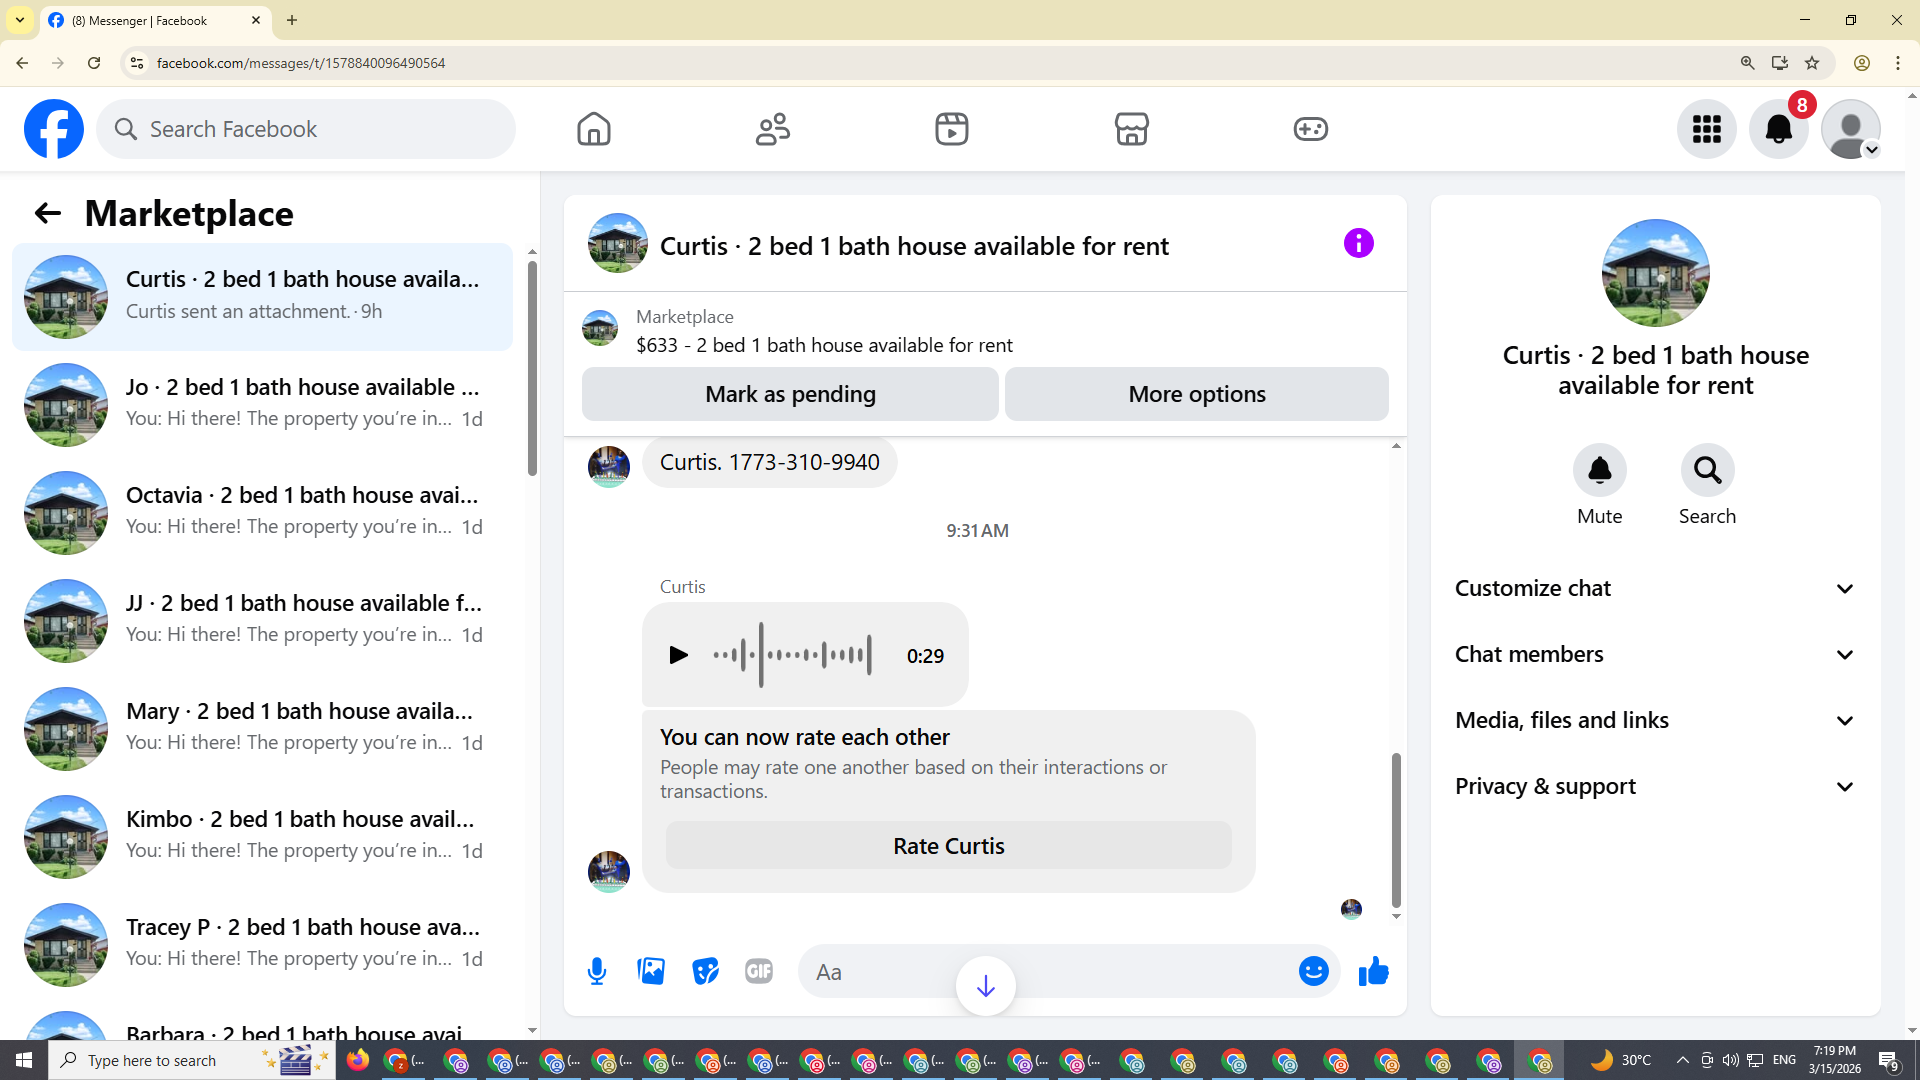Open the house thumbnail in the right panel

[1656, 273]
